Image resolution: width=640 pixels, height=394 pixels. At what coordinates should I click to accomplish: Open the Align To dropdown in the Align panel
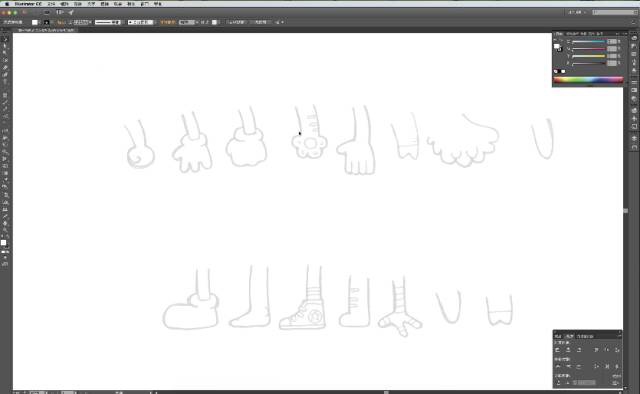(x=616, y=382)
